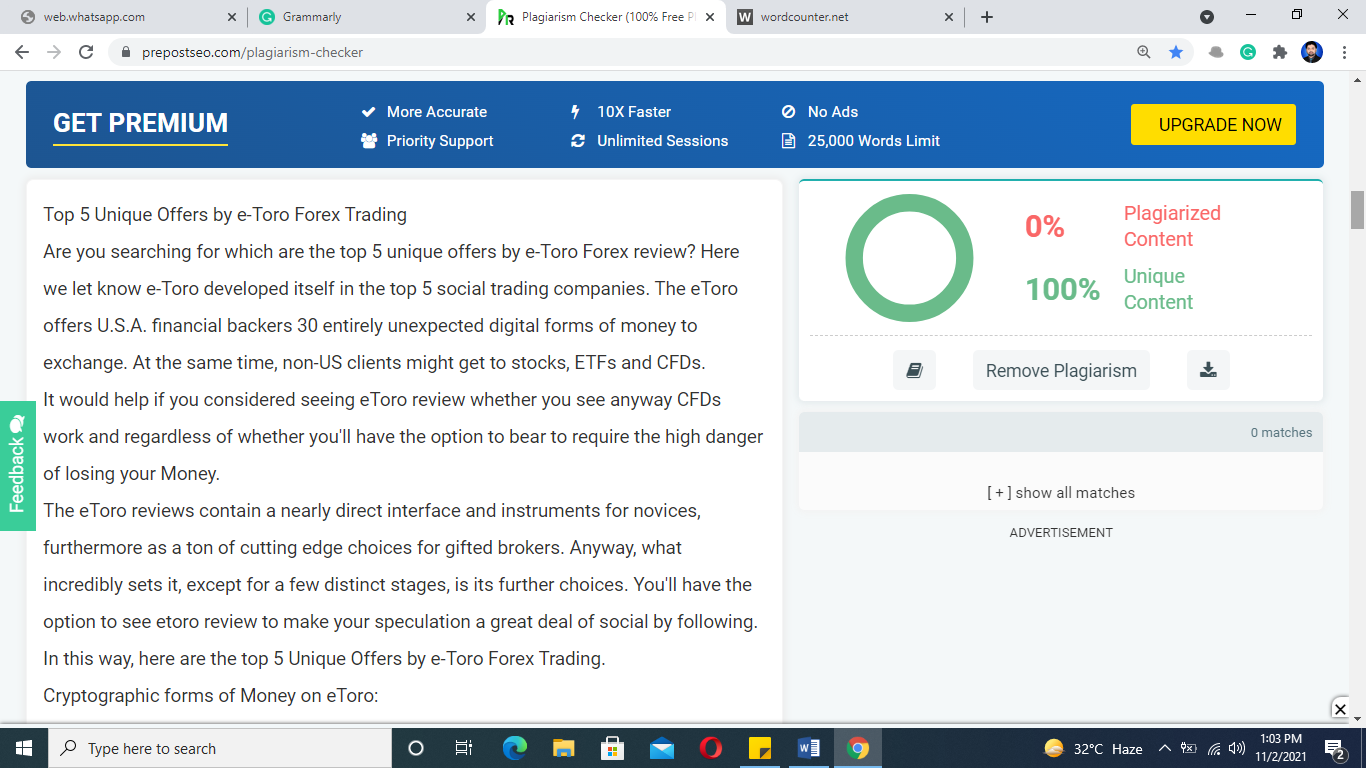Switch to the Grammarly tab
The image size is (1366, 768).
pos(365,17)
